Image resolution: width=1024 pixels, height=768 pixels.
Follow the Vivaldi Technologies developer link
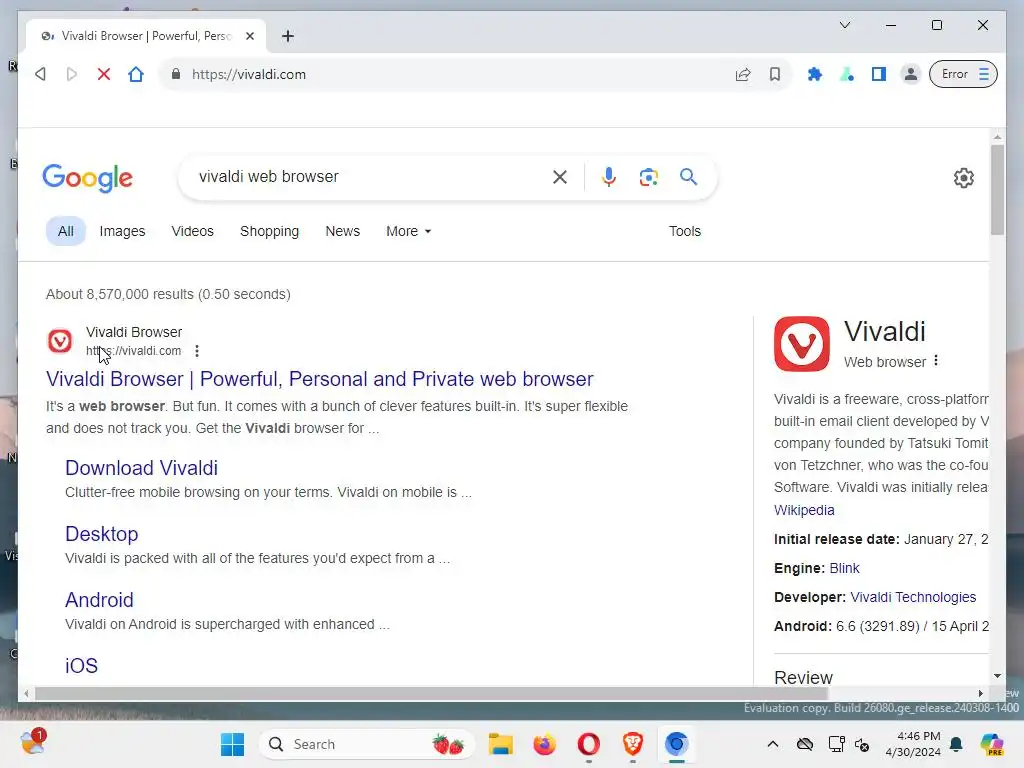[x=913, y=597]
